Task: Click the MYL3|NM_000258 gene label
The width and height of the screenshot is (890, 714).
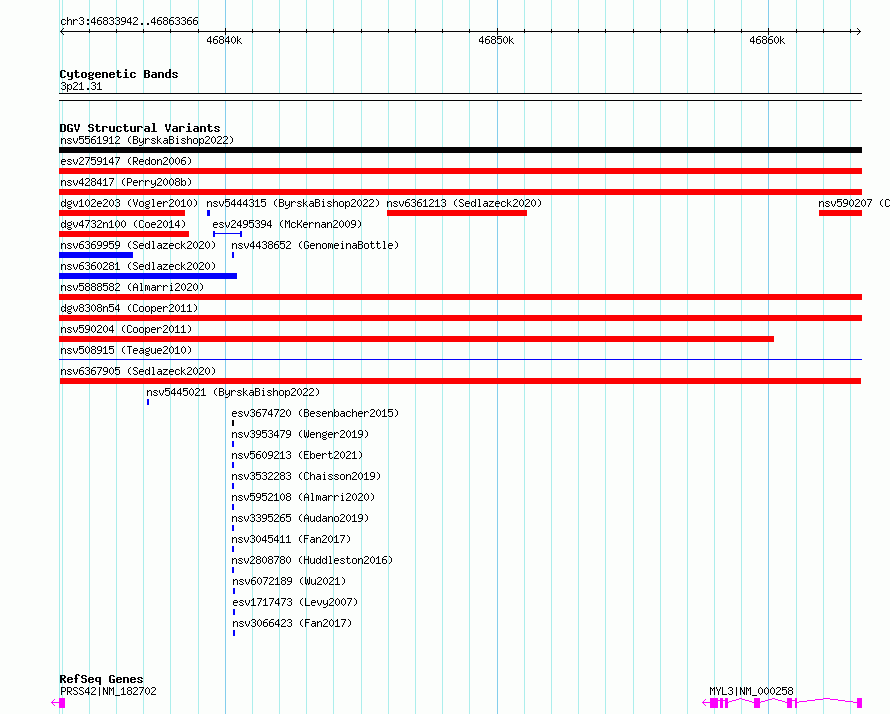Action: (x=751, y=691)
